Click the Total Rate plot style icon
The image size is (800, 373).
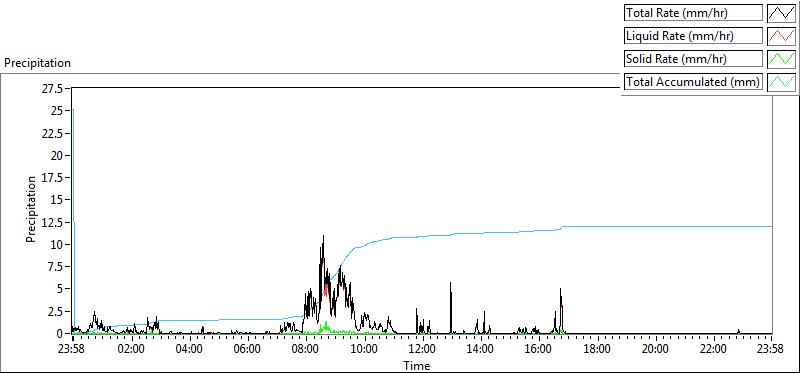pyautogui.click(x=781, y=13)
